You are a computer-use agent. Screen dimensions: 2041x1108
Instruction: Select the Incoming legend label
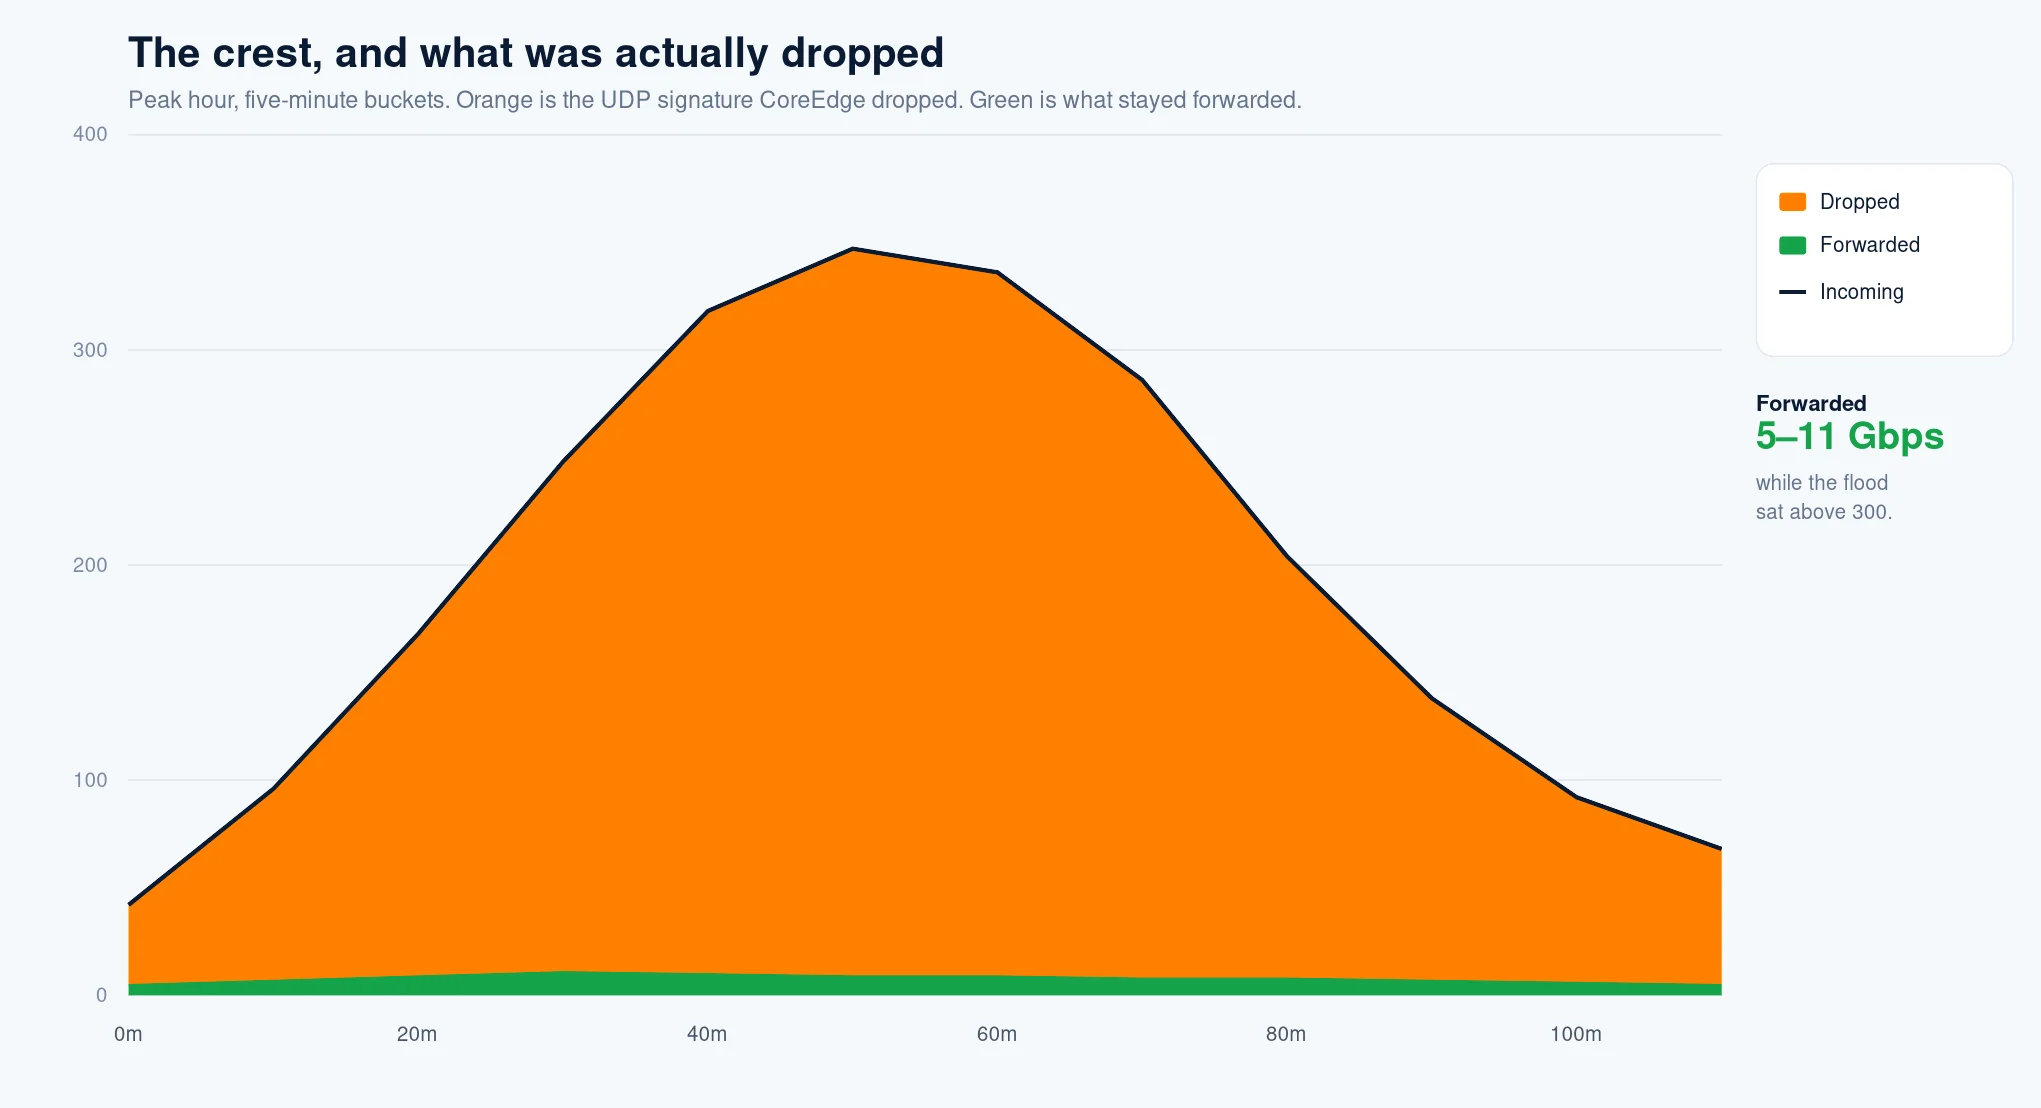1861,292
